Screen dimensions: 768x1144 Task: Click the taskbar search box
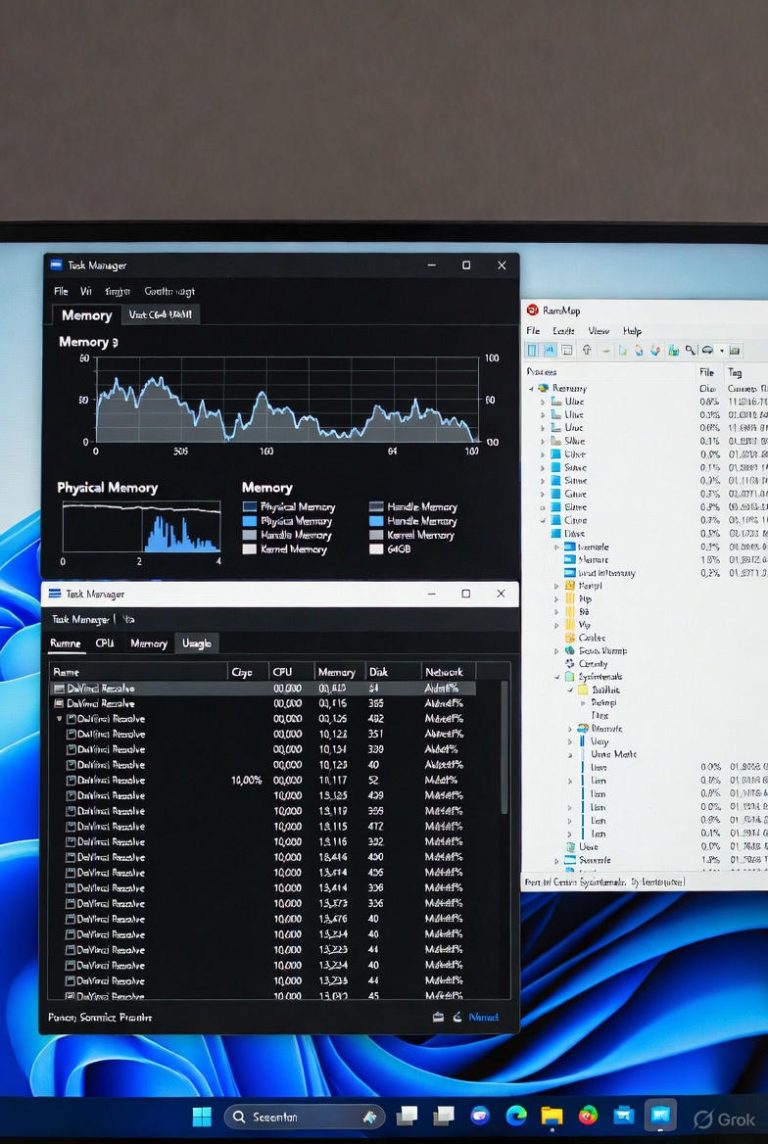click(x=303, y=1116)
